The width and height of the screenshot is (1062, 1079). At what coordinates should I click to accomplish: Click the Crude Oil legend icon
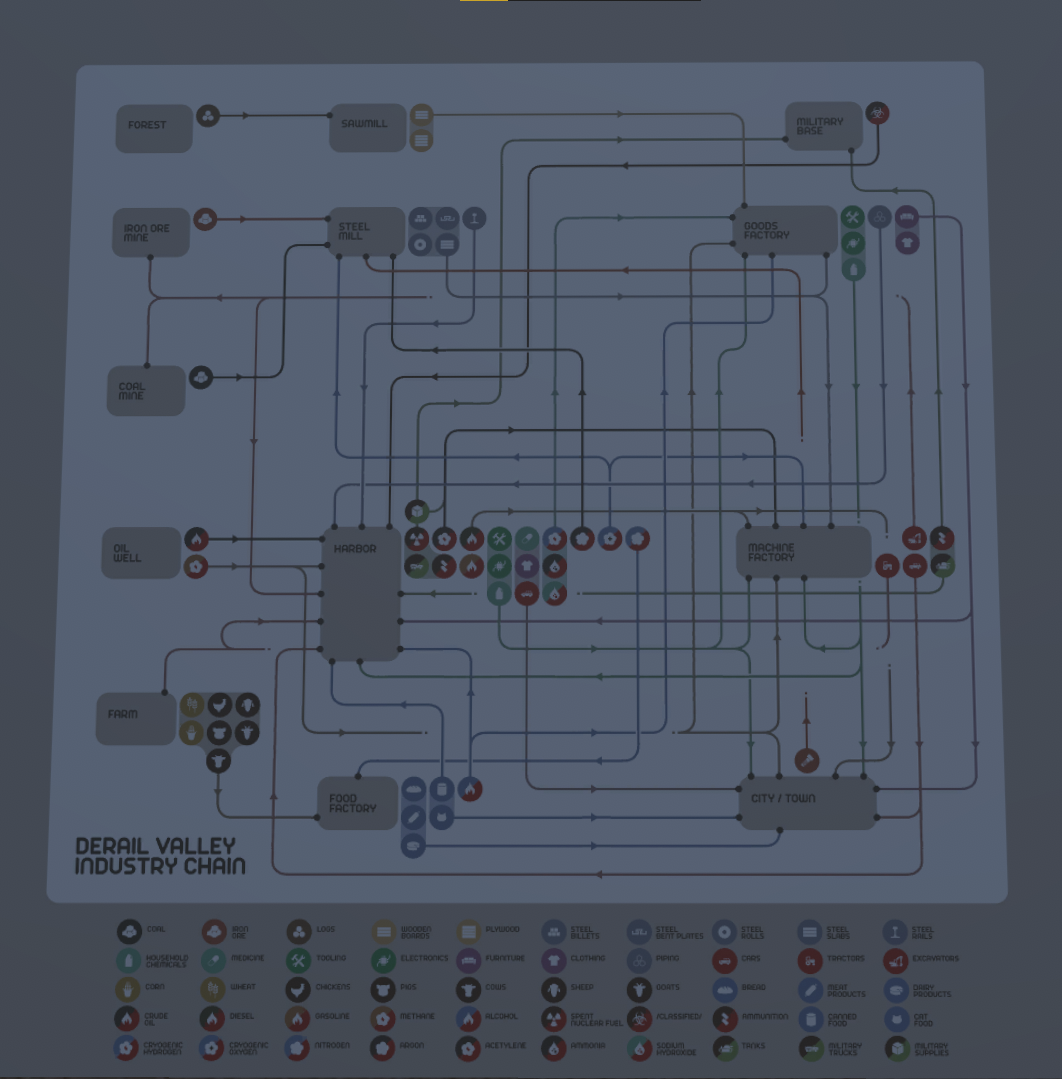pyautogui.click(x=127, y=1018)
